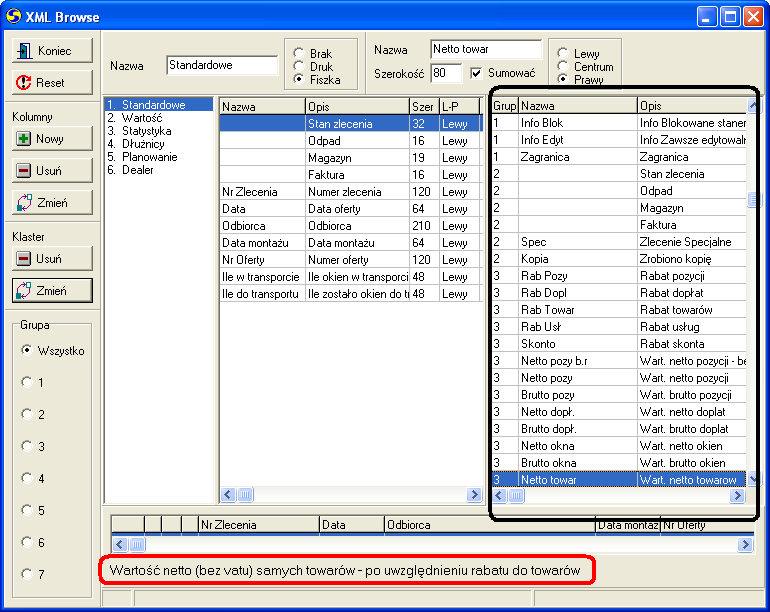Toggle the Sumować checkbox
This screenshot has width=770, height=612.
click(x=475, y=73)
